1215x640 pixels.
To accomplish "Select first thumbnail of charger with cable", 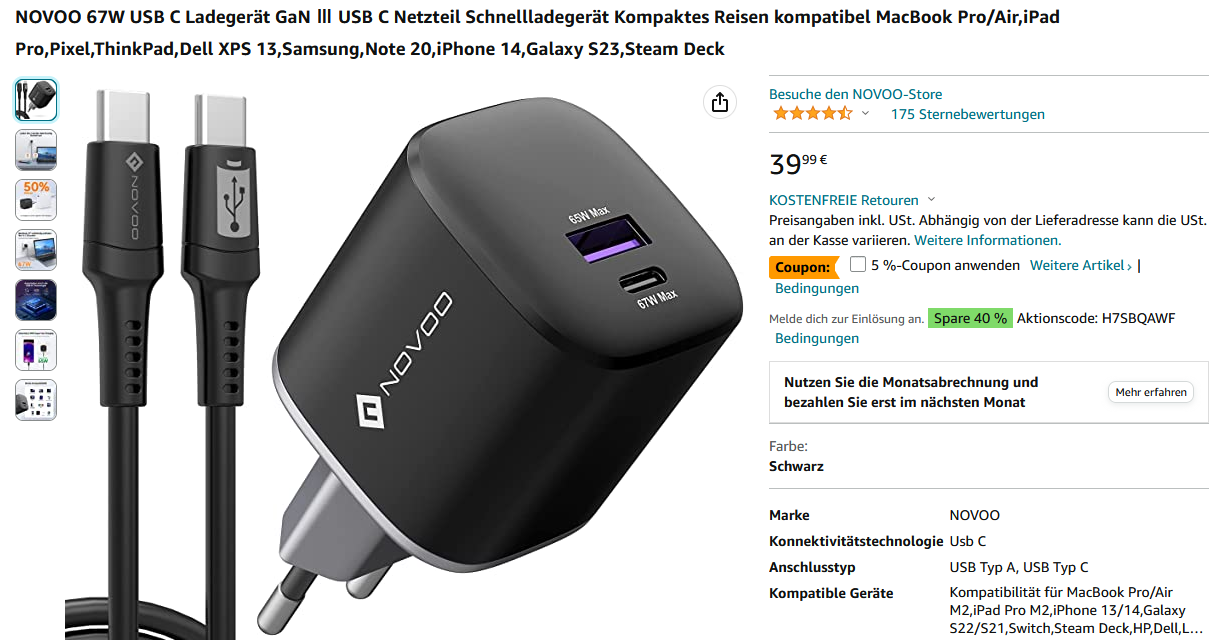I will coord(36,100).
